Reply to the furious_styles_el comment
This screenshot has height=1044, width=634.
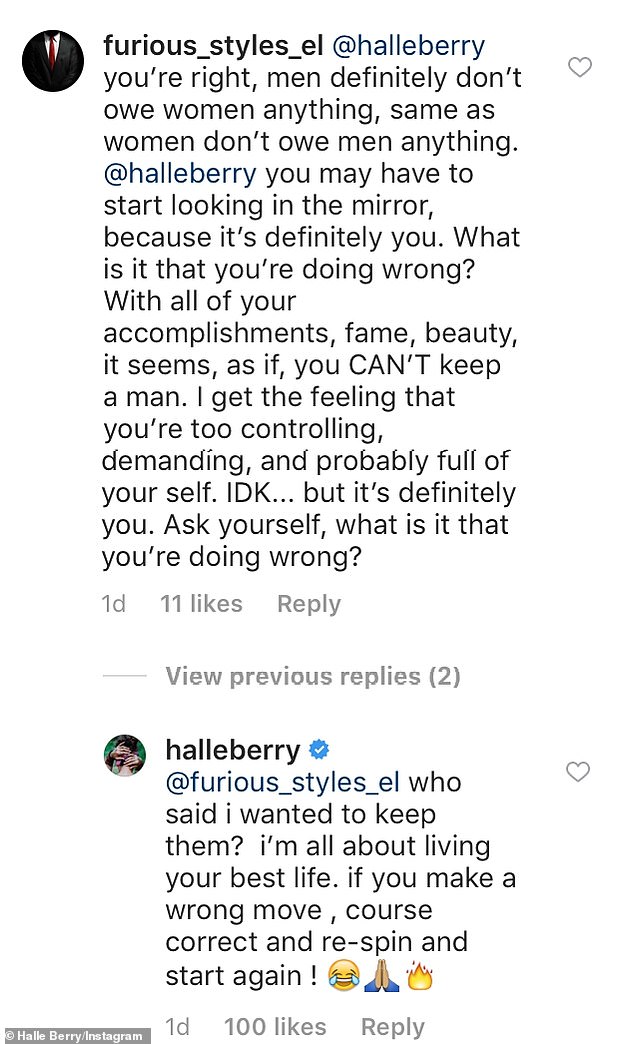308,604
